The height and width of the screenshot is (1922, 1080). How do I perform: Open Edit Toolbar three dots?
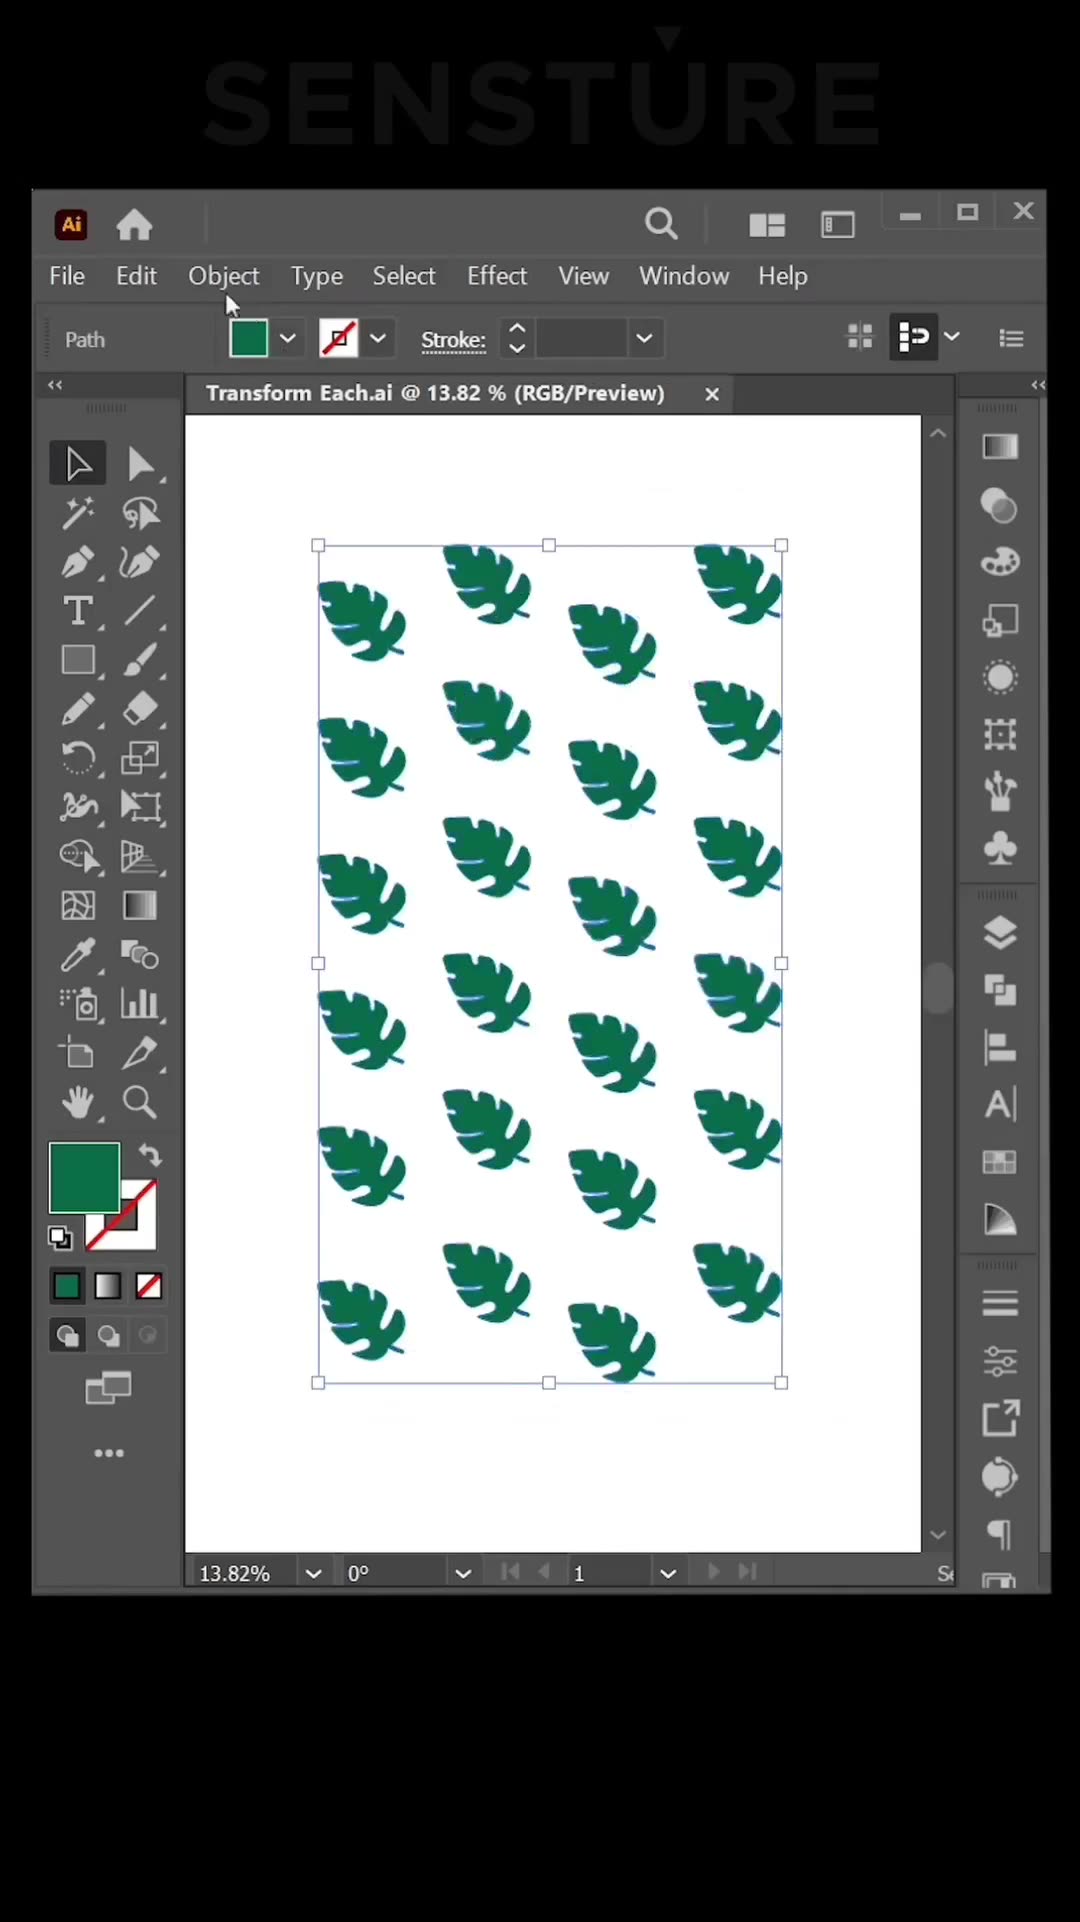108,1453
